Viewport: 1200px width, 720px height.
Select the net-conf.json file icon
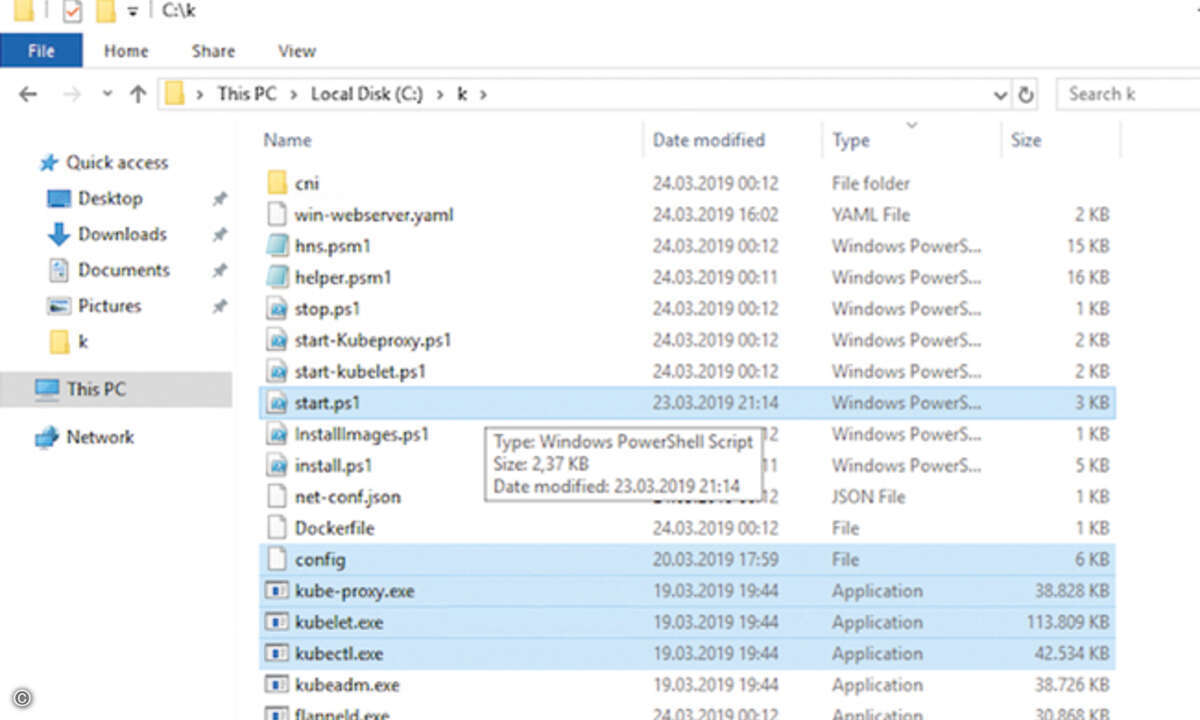coord(277,497)
